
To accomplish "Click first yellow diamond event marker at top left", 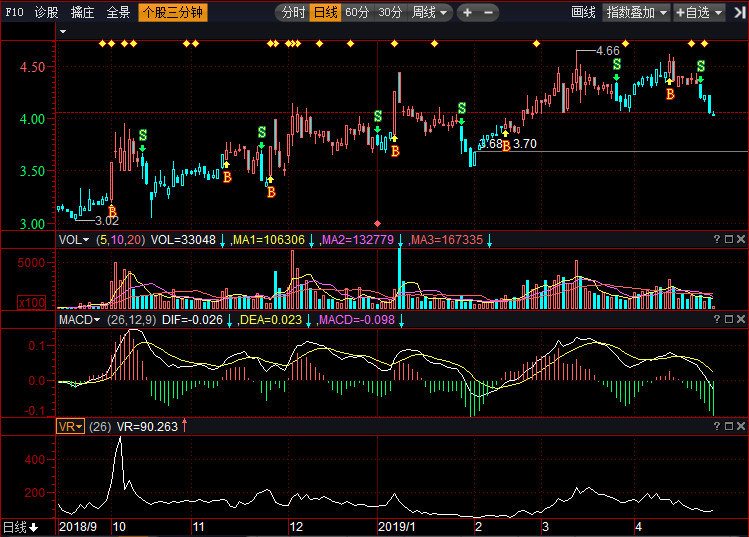I will pyautogui.click(x=102, y=43).
